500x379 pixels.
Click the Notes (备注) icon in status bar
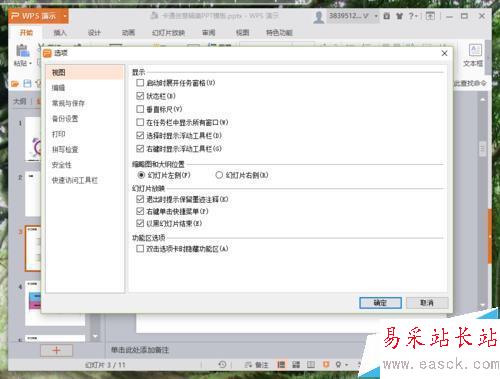click(x=256, y=365)
